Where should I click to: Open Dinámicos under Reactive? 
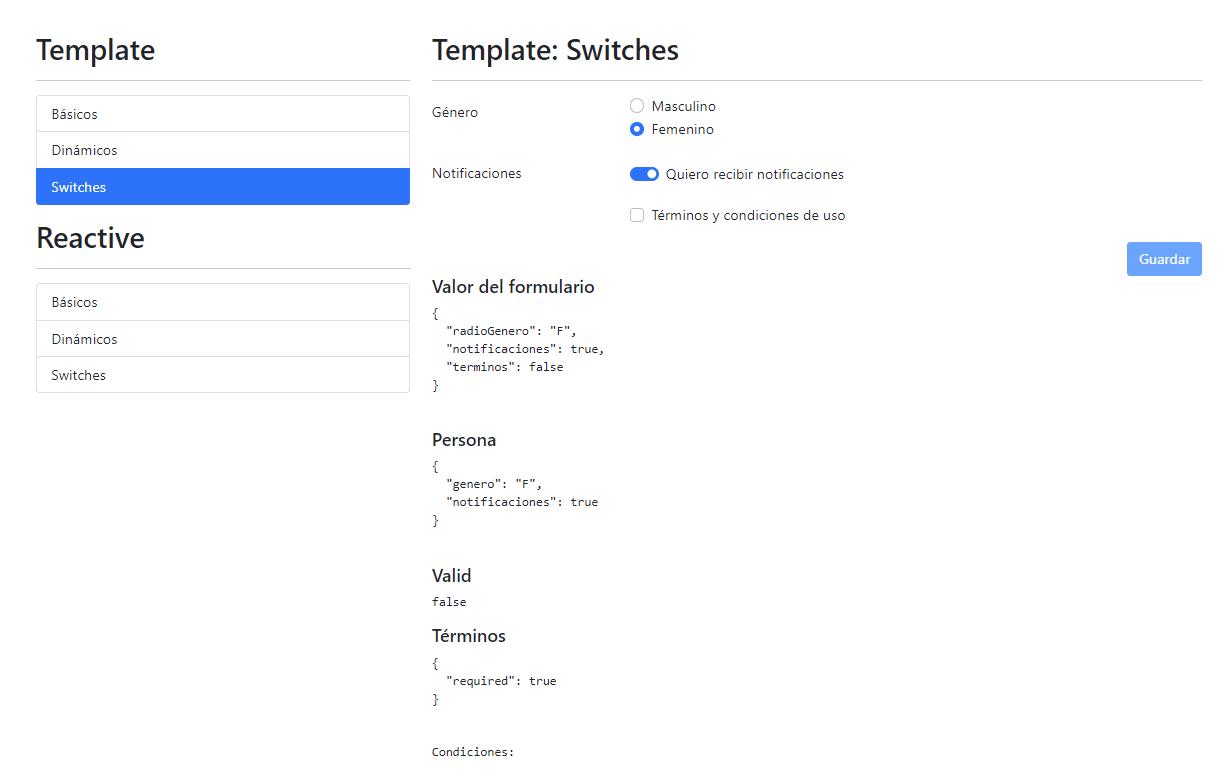[x=222, y=338]
